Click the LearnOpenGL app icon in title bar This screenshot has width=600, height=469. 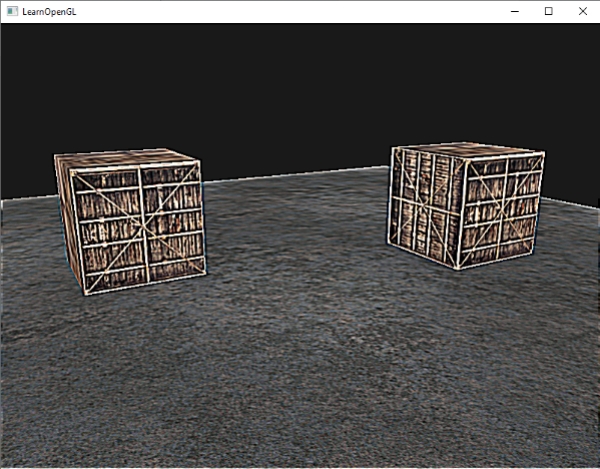tap(12, 11)
